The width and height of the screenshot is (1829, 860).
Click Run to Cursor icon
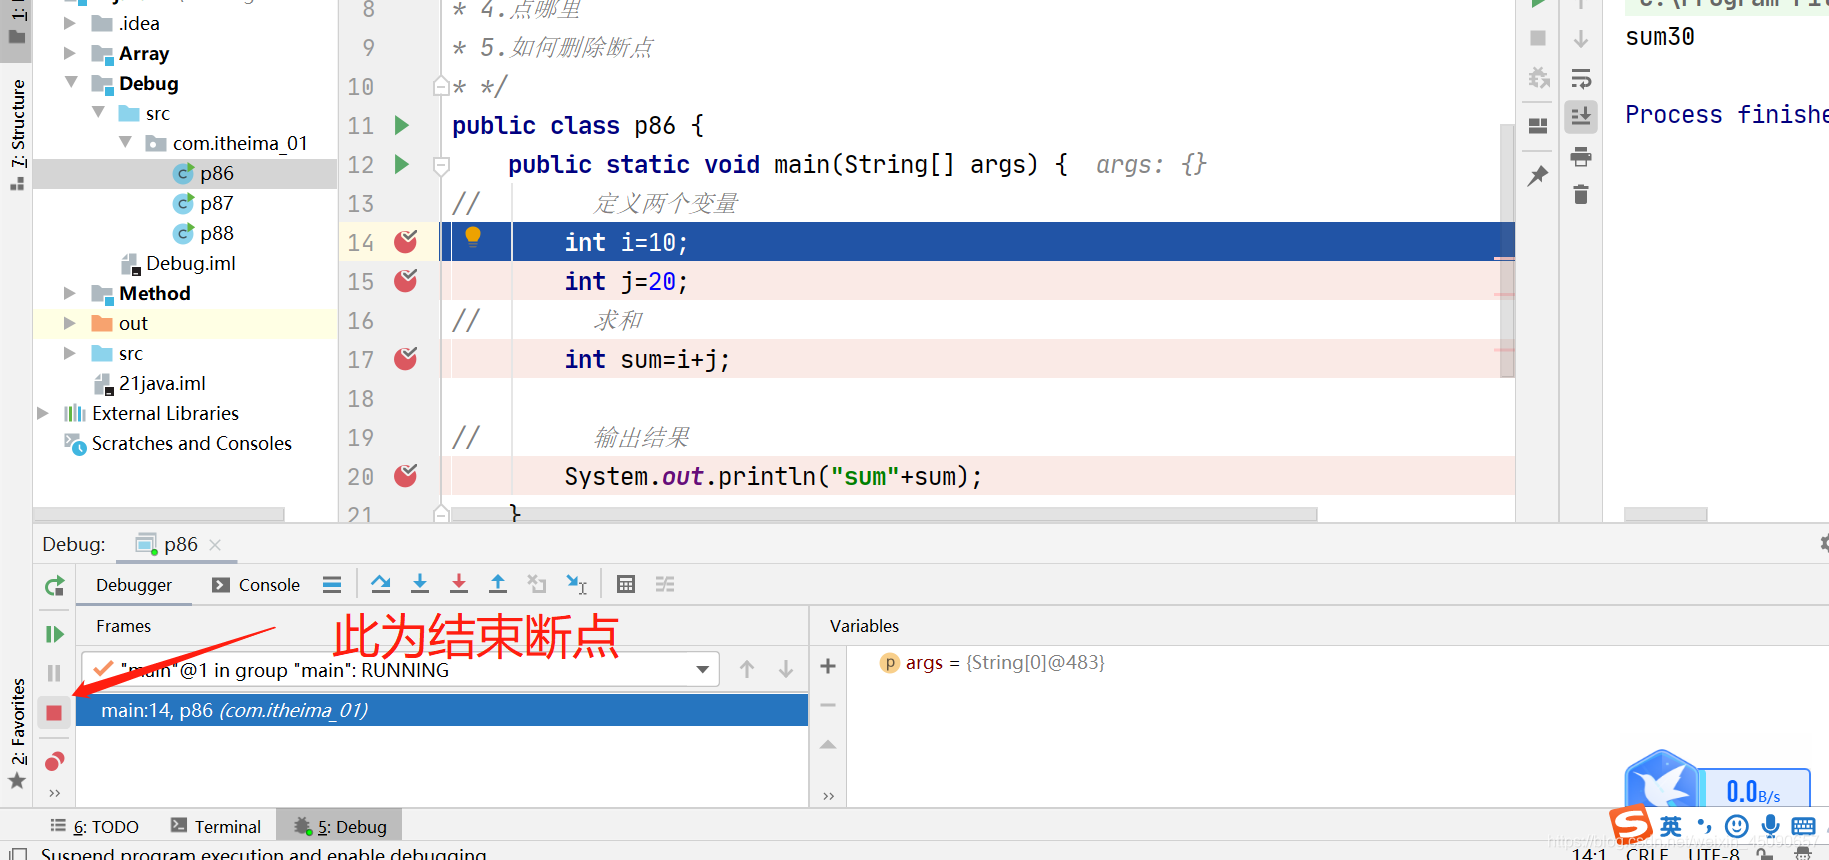[576, 584]
